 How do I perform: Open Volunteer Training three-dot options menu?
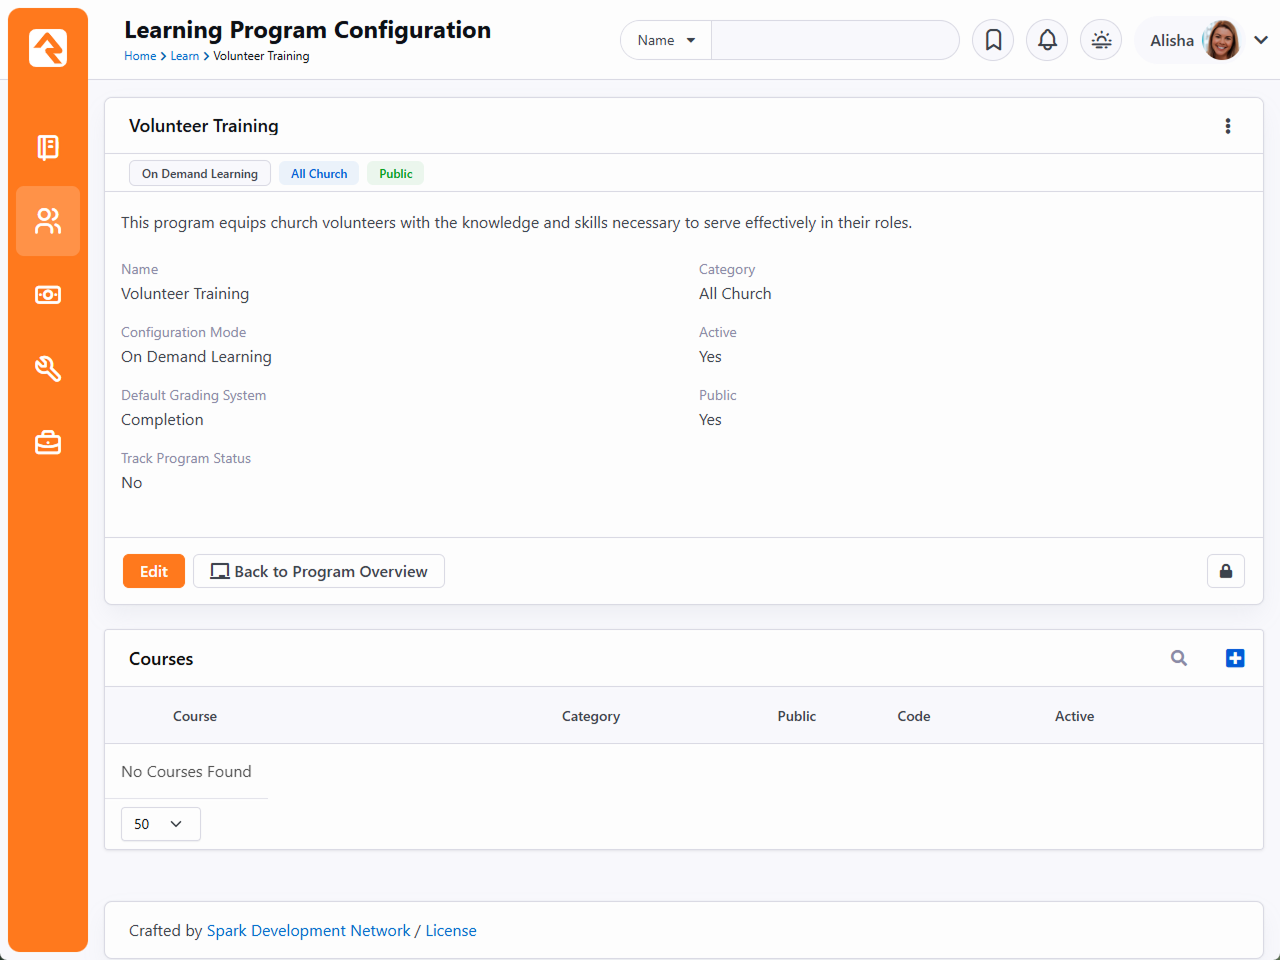coord(1228,126)
